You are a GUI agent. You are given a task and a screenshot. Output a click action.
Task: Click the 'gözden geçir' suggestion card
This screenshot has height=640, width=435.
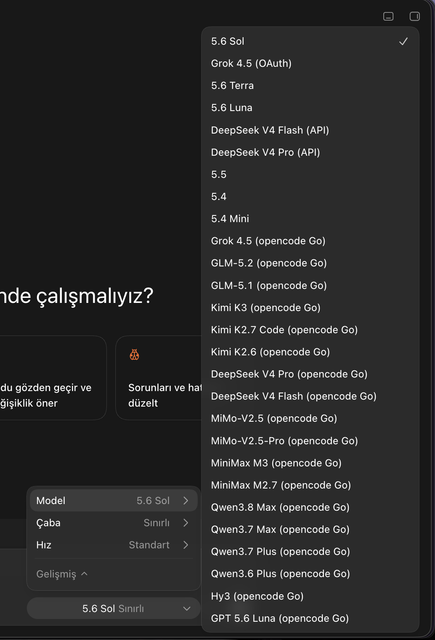coord(52,378)
